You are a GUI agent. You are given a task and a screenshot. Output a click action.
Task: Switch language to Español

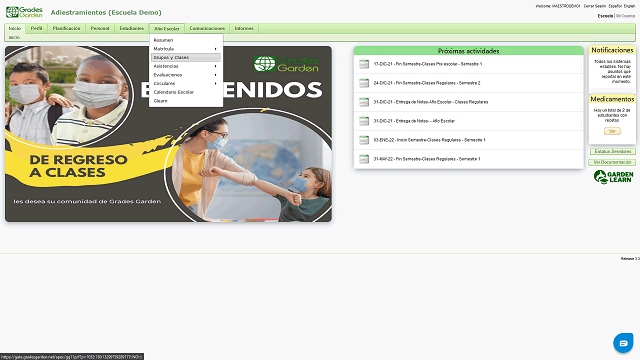[x=615, y=6]
